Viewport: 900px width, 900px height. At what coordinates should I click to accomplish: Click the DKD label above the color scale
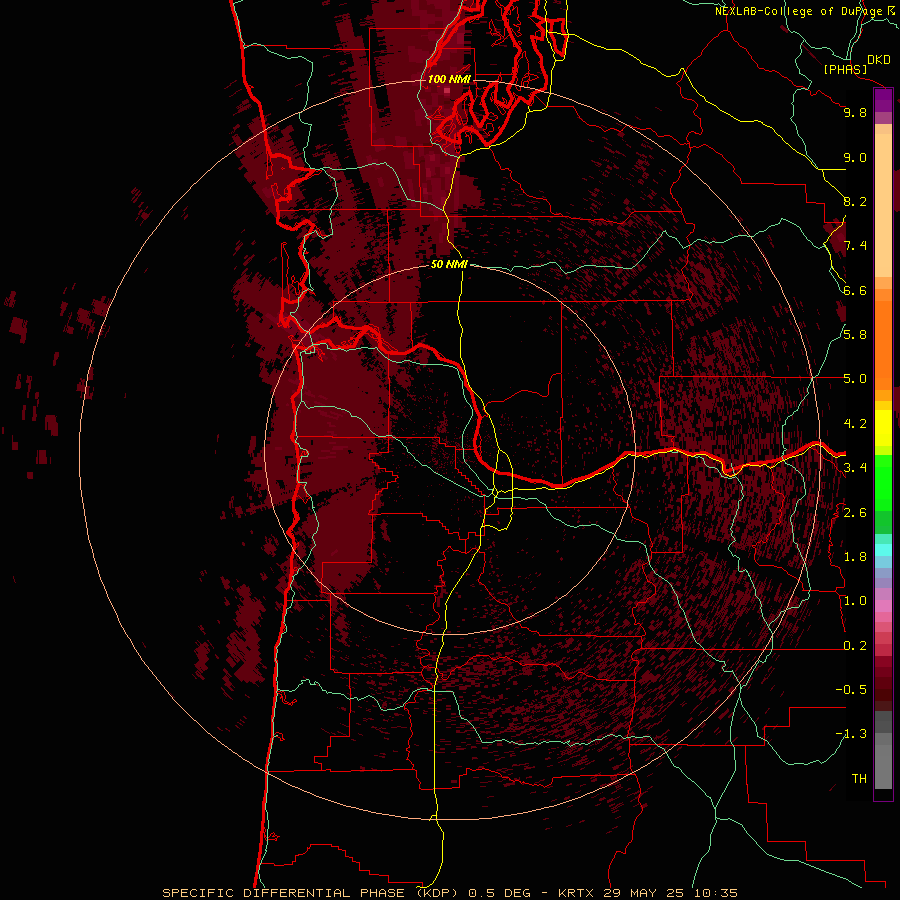coord(879,60)
